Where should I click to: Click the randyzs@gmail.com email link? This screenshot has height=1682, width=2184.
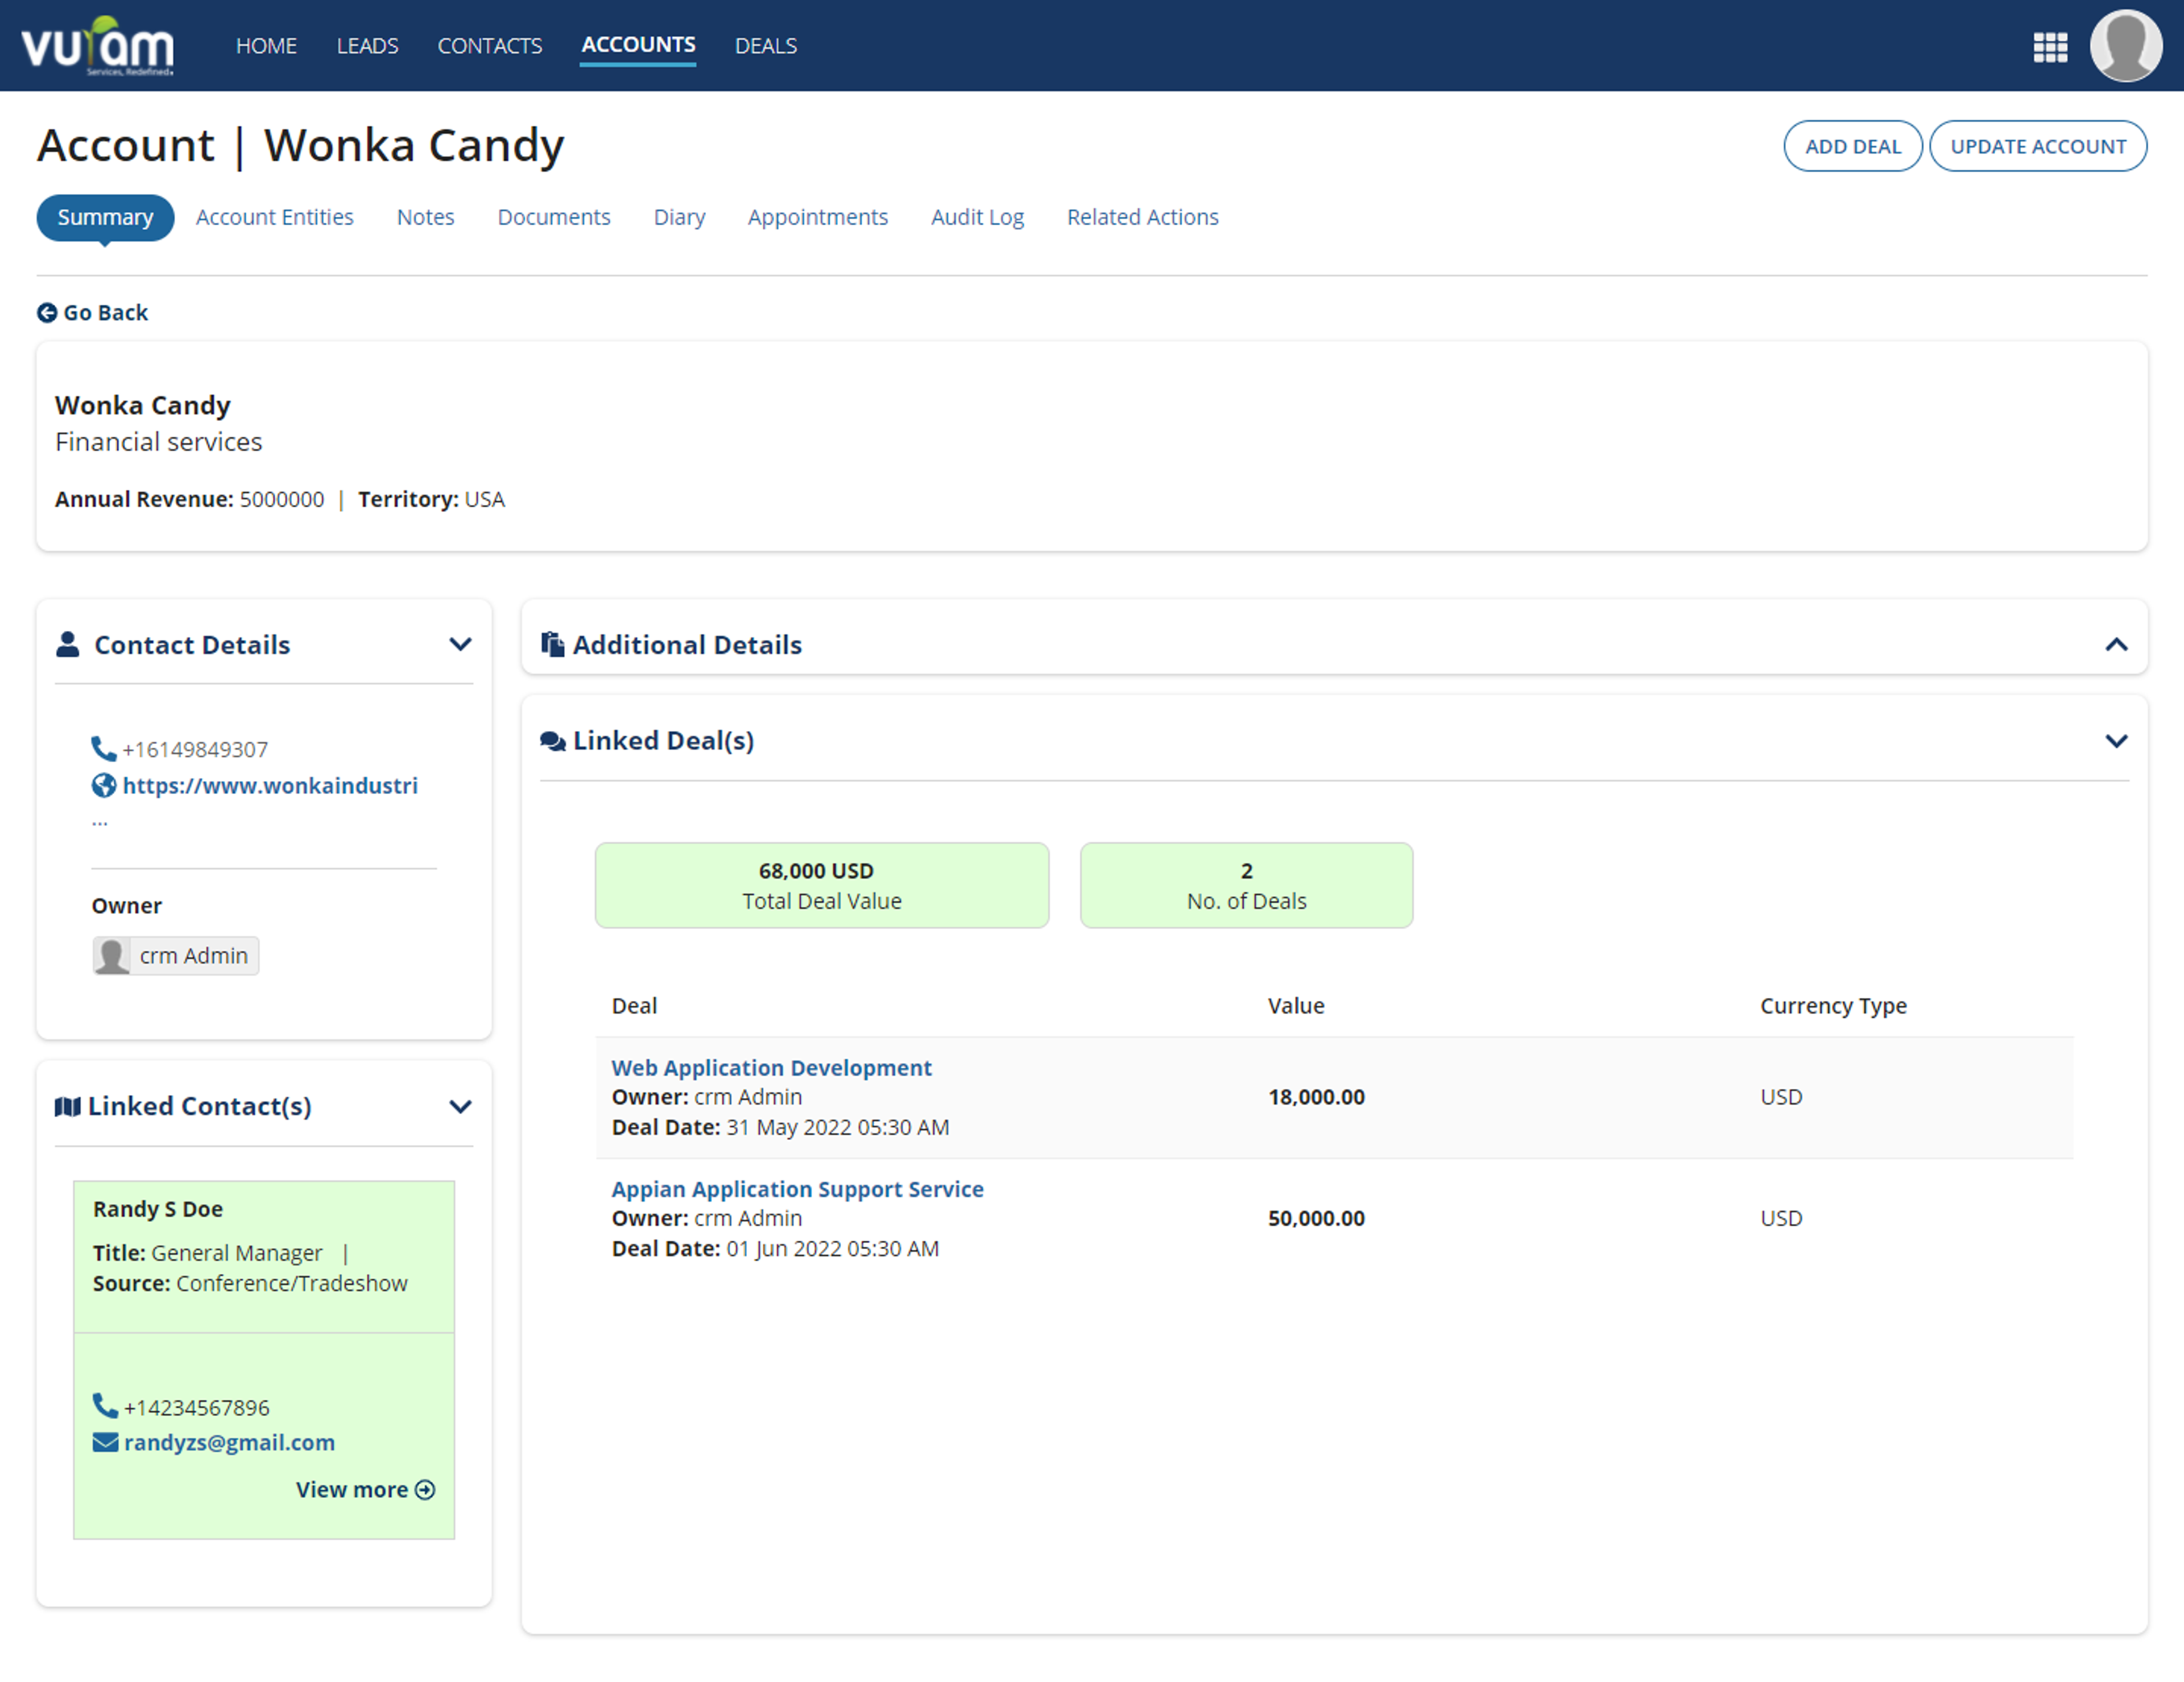229,1442
